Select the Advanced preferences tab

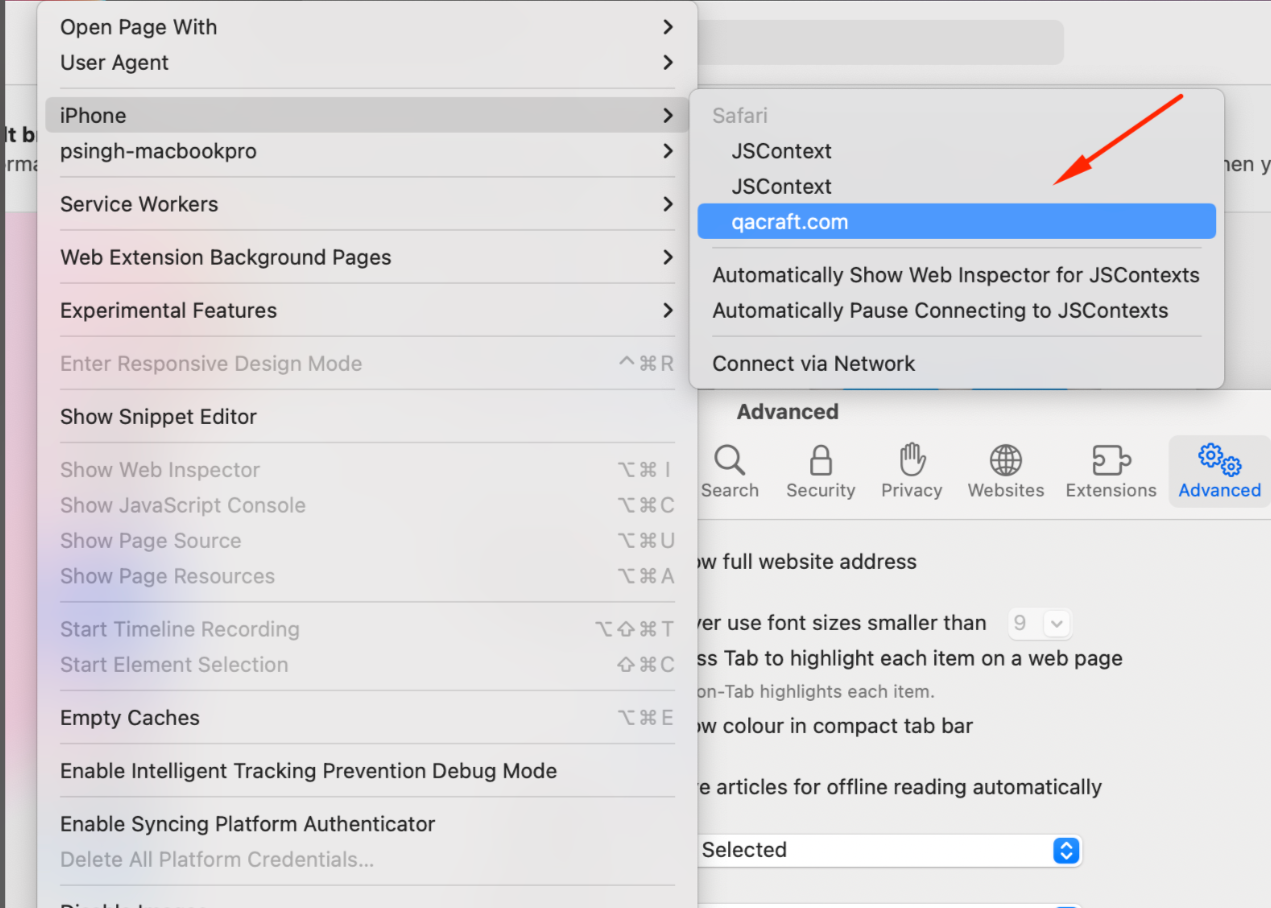[1219, 470]
